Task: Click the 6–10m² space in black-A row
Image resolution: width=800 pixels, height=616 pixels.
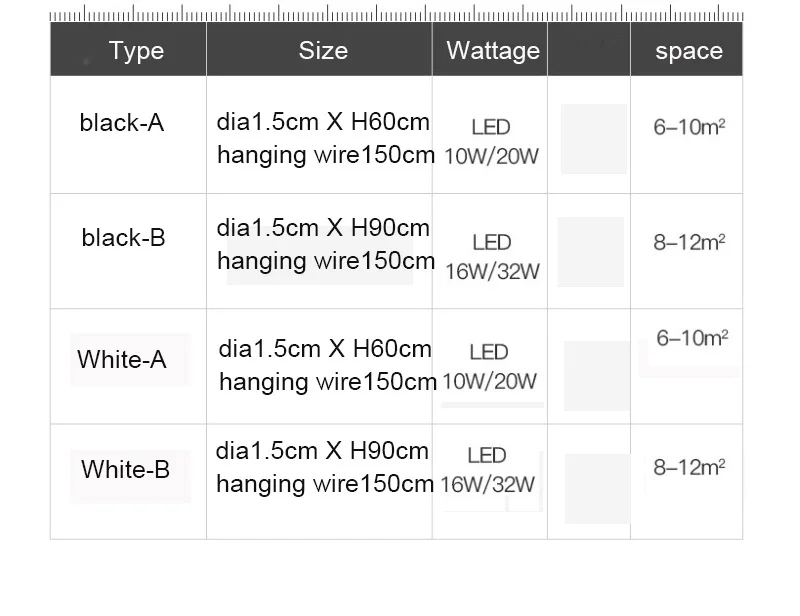Action: [689, 127]
